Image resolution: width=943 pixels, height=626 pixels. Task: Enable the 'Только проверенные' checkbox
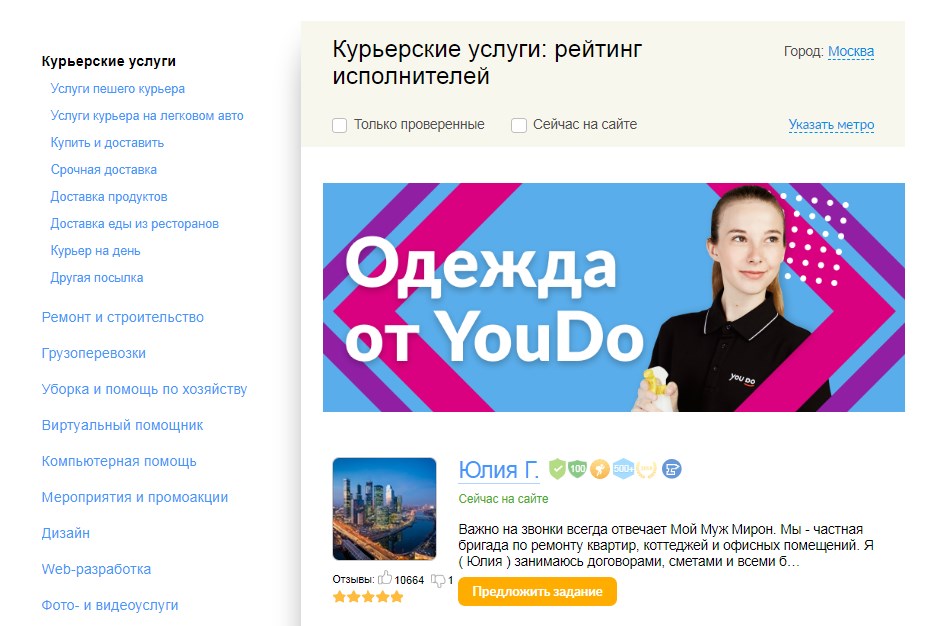340,125
